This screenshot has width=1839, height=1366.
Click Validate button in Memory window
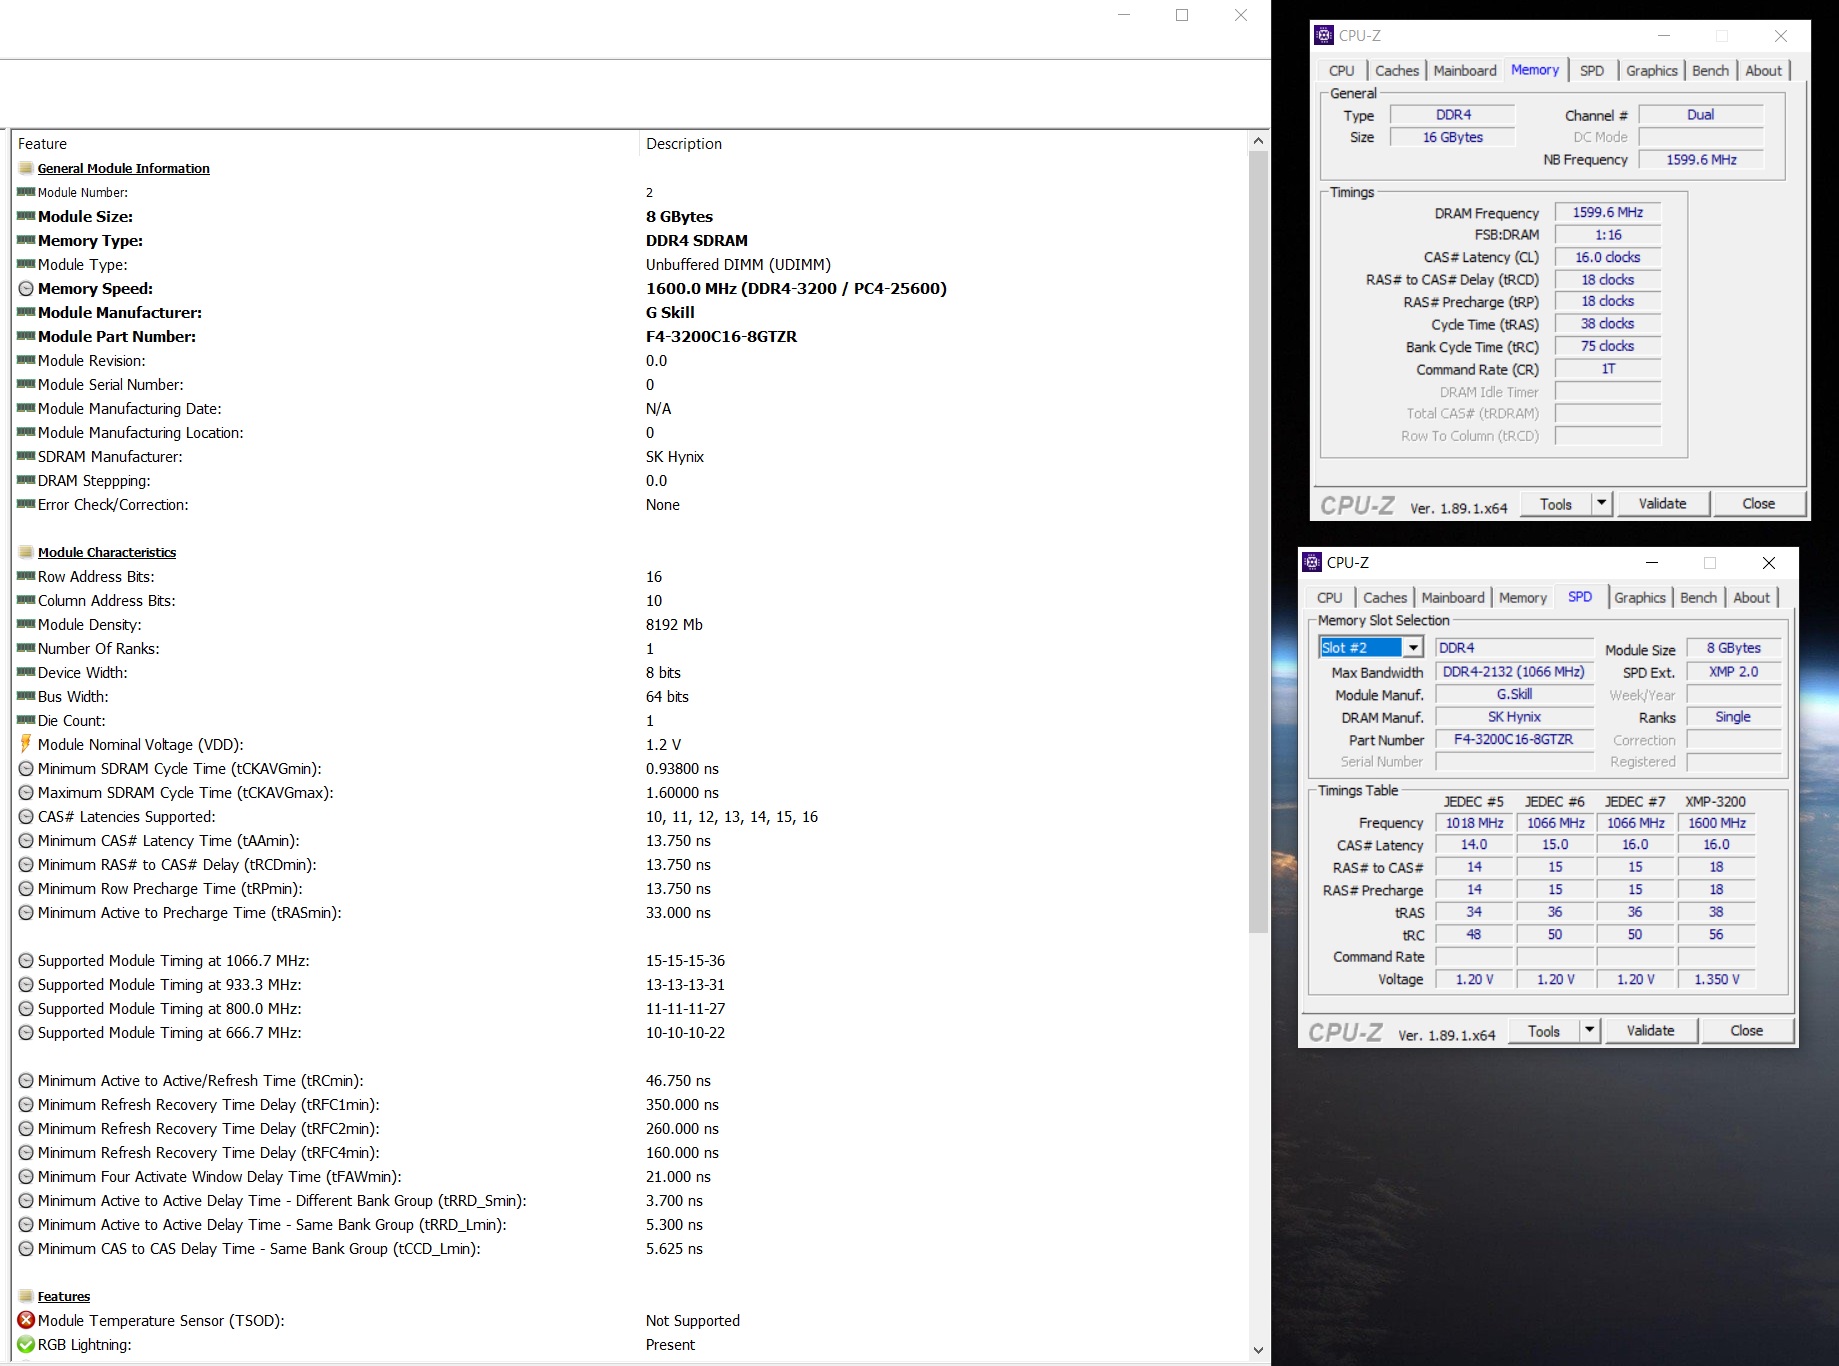(x=1662, y=503)
